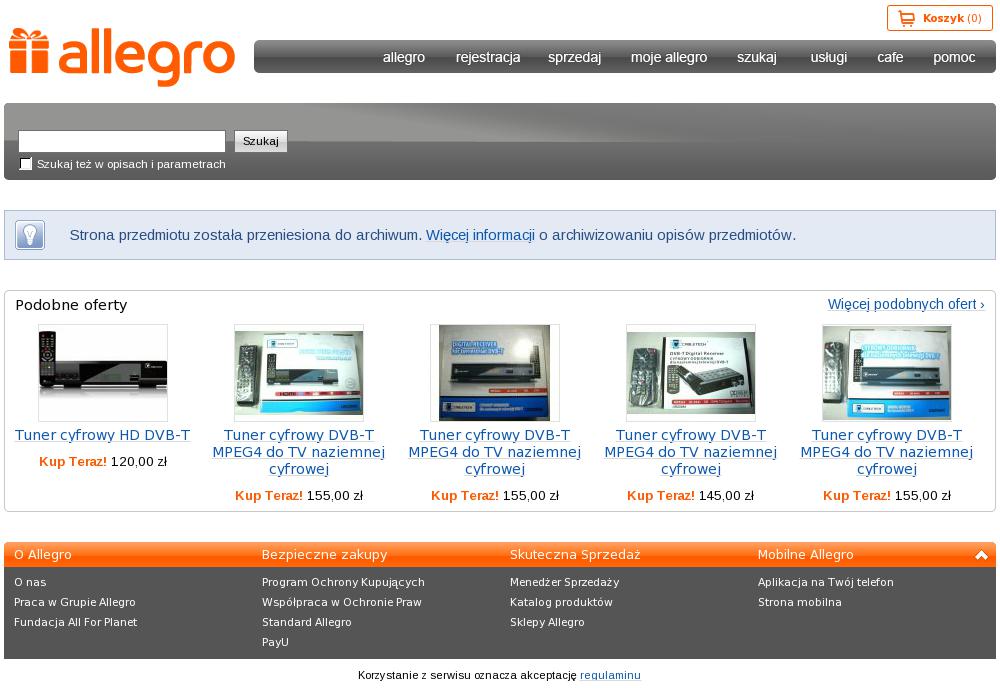This screenshot has height=695, width=1000.
Task: Follow the Więcej informacji link
Action: (x=480, y=235)
